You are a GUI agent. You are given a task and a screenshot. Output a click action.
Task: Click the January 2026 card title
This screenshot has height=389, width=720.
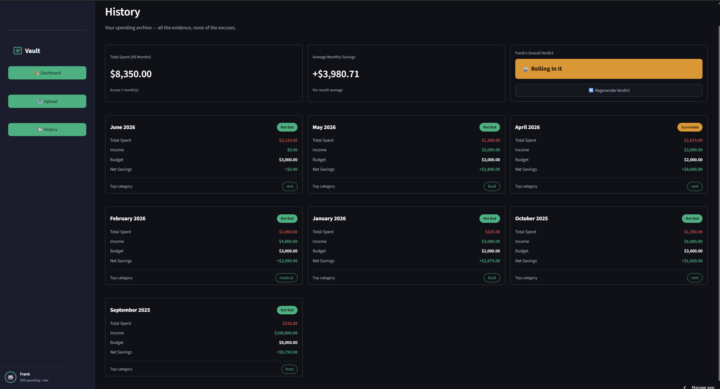click(x=329, y=219)
